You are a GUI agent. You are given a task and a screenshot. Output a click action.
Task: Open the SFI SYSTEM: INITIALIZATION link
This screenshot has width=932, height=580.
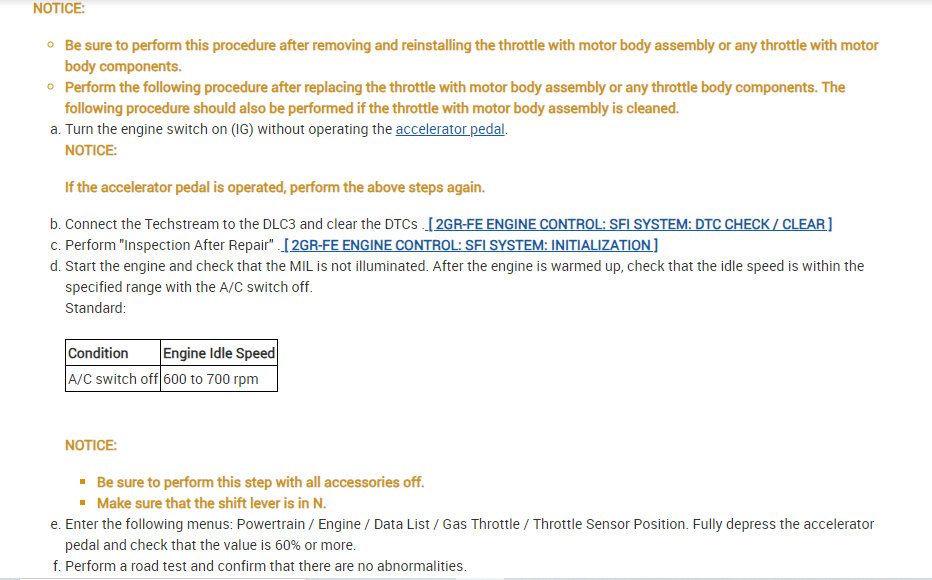coord(470,245)
